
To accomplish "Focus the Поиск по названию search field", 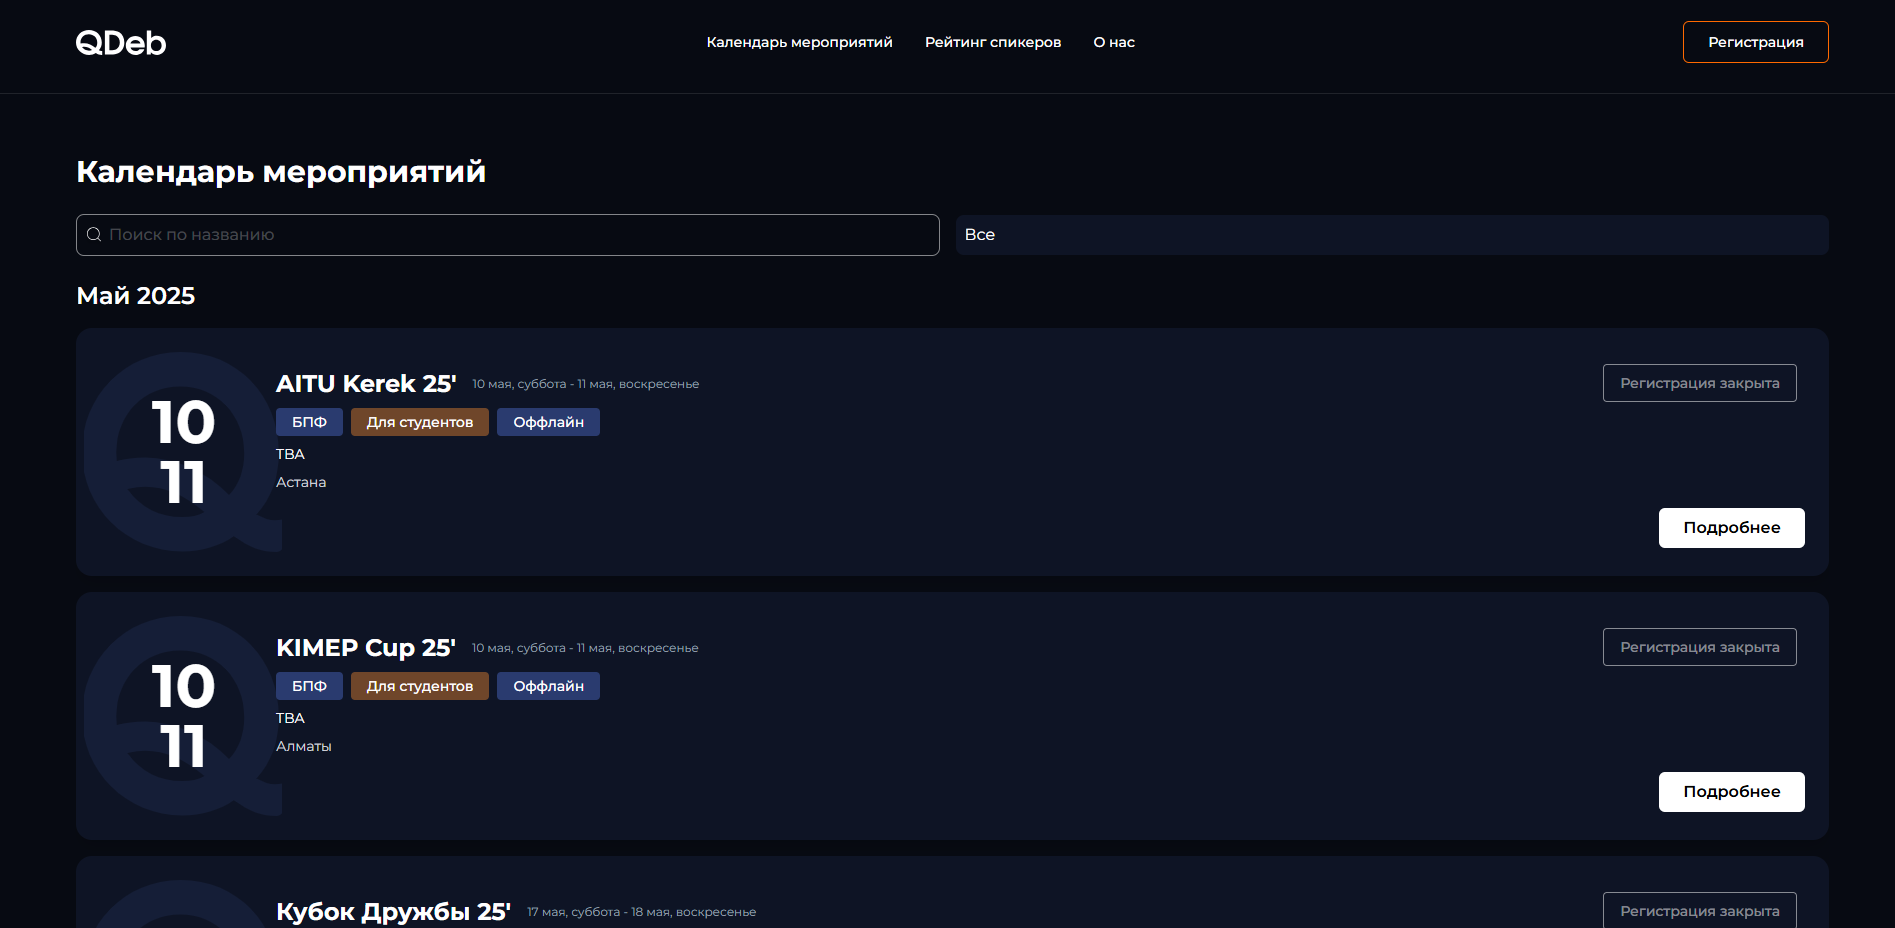I will [x=508, y=235].
